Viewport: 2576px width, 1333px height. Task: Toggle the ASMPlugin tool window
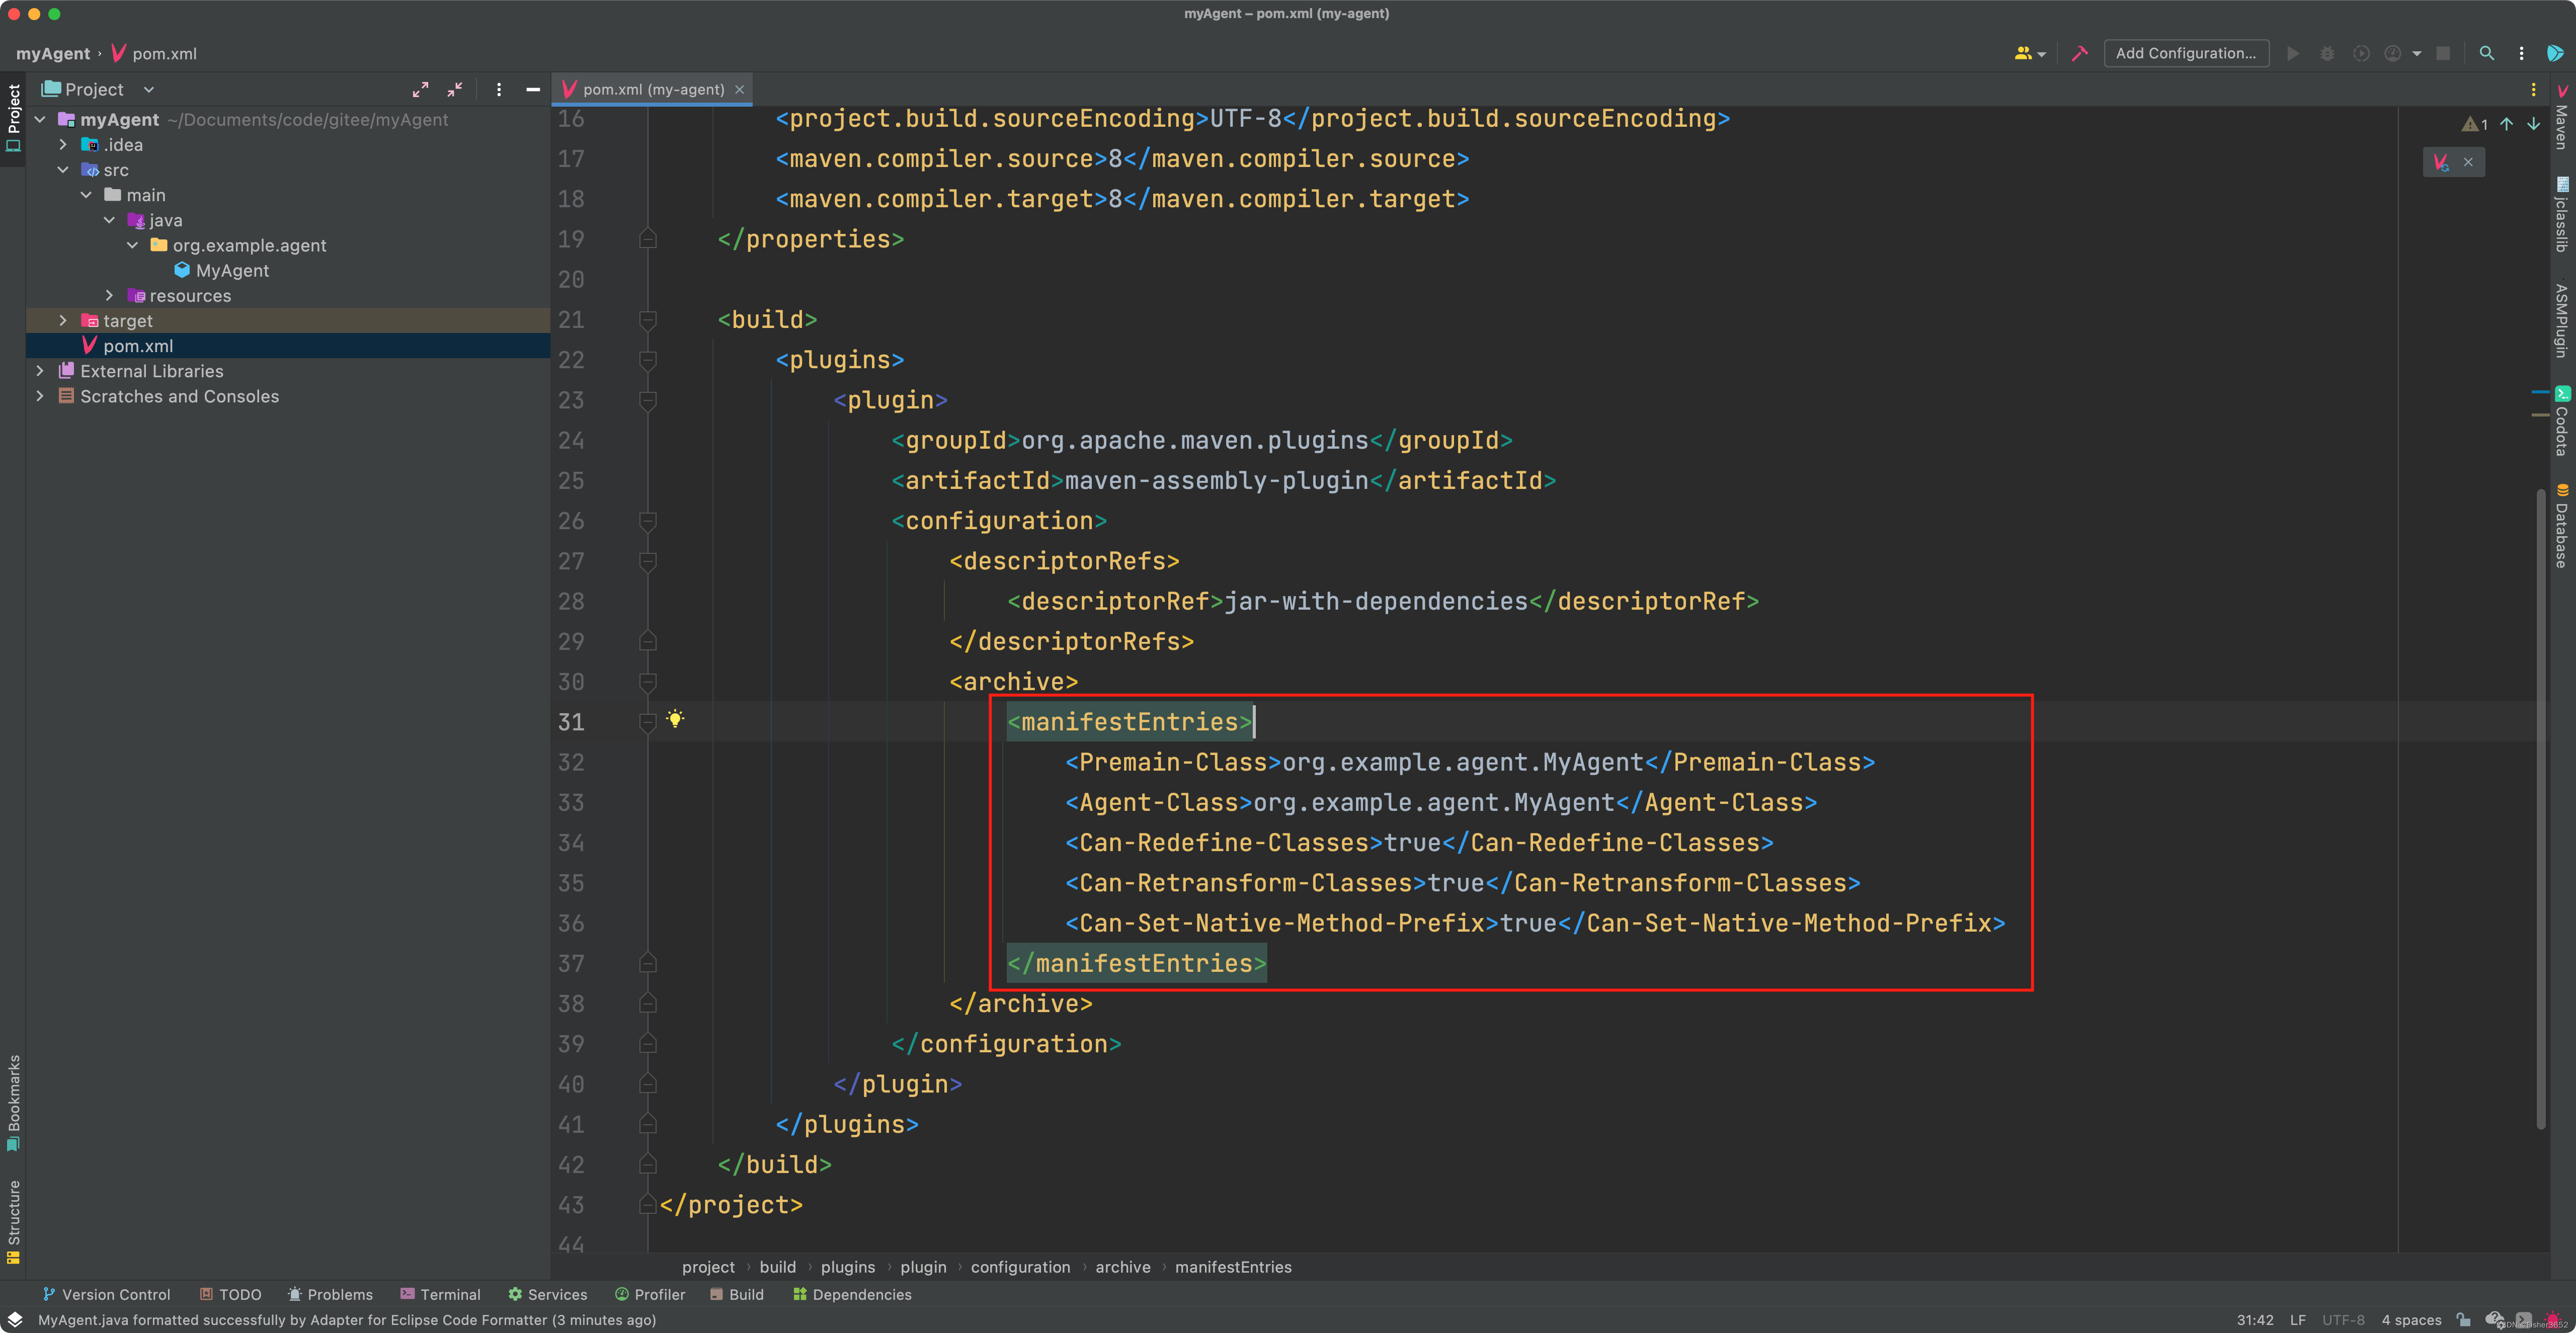pos(2562,320)
